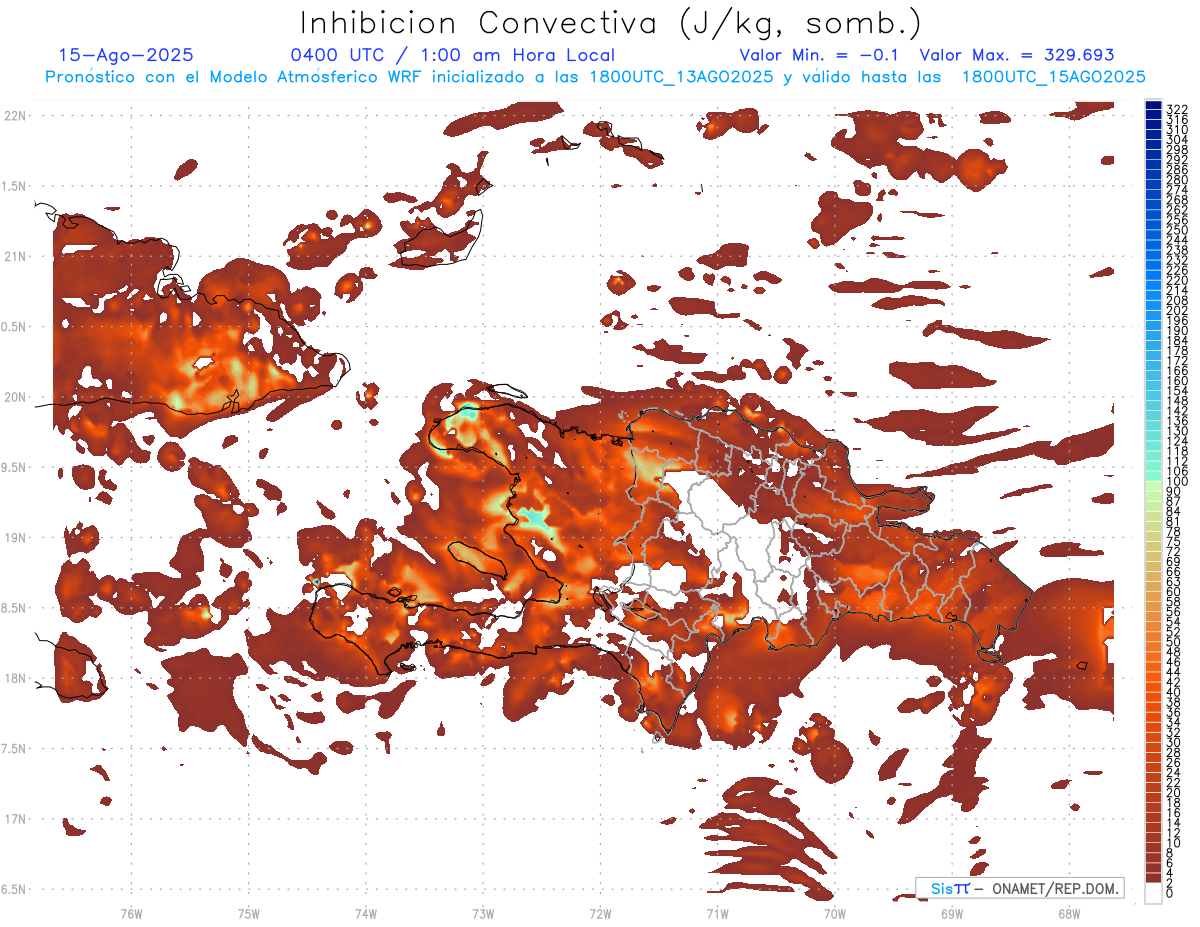The image size is (1200, 927).
Task: Click the 71W longitude label
Action: (717, 913)
